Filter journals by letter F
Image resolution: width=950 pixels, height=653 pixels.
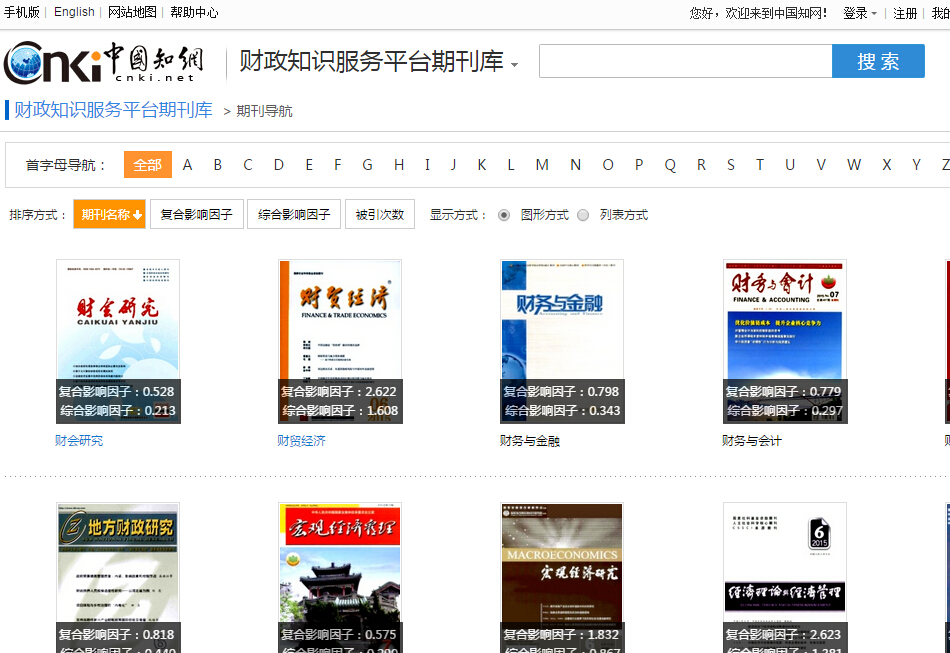(x=337, y=165)
